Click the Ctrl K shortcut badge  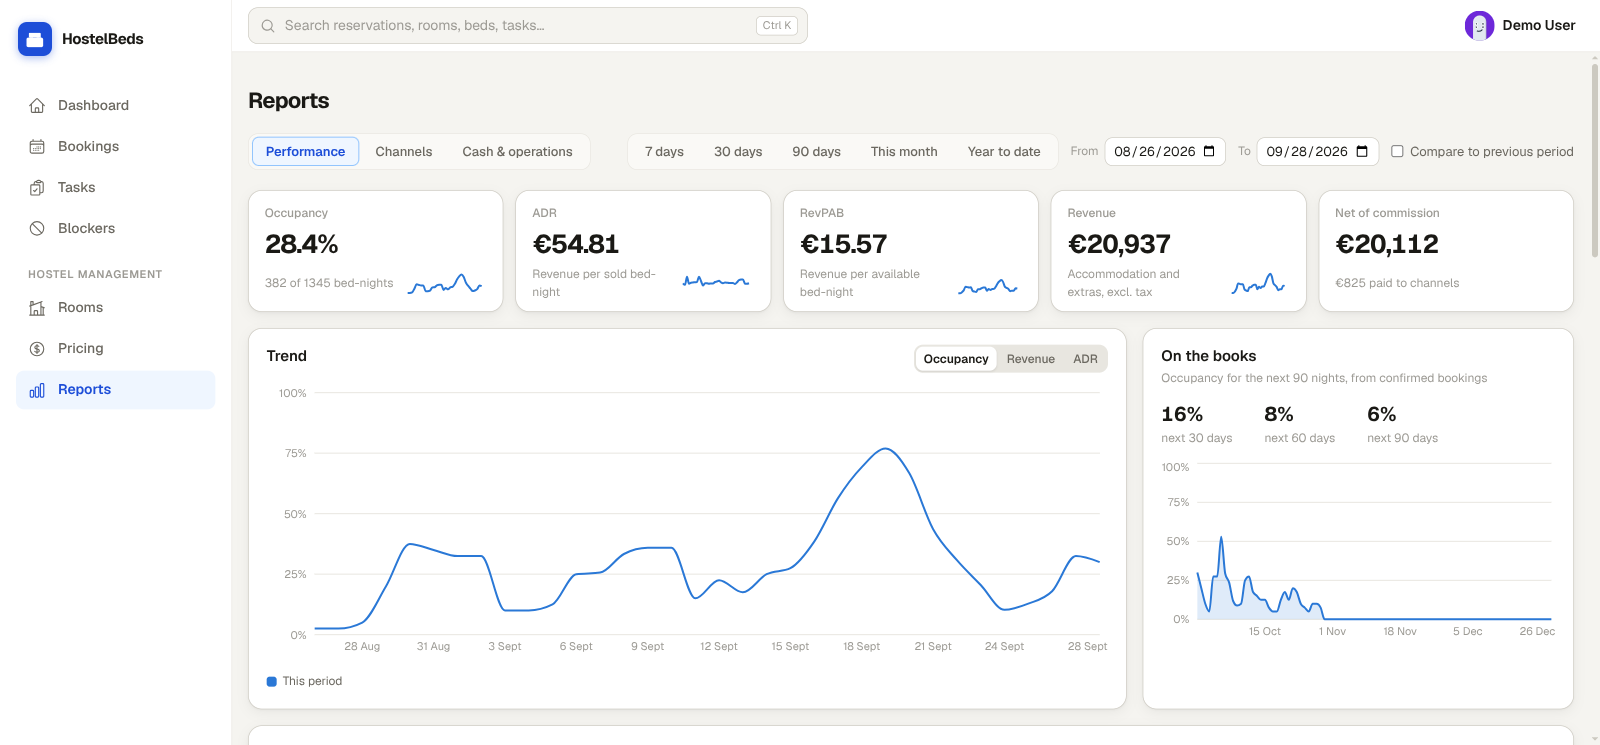[776, 26]
